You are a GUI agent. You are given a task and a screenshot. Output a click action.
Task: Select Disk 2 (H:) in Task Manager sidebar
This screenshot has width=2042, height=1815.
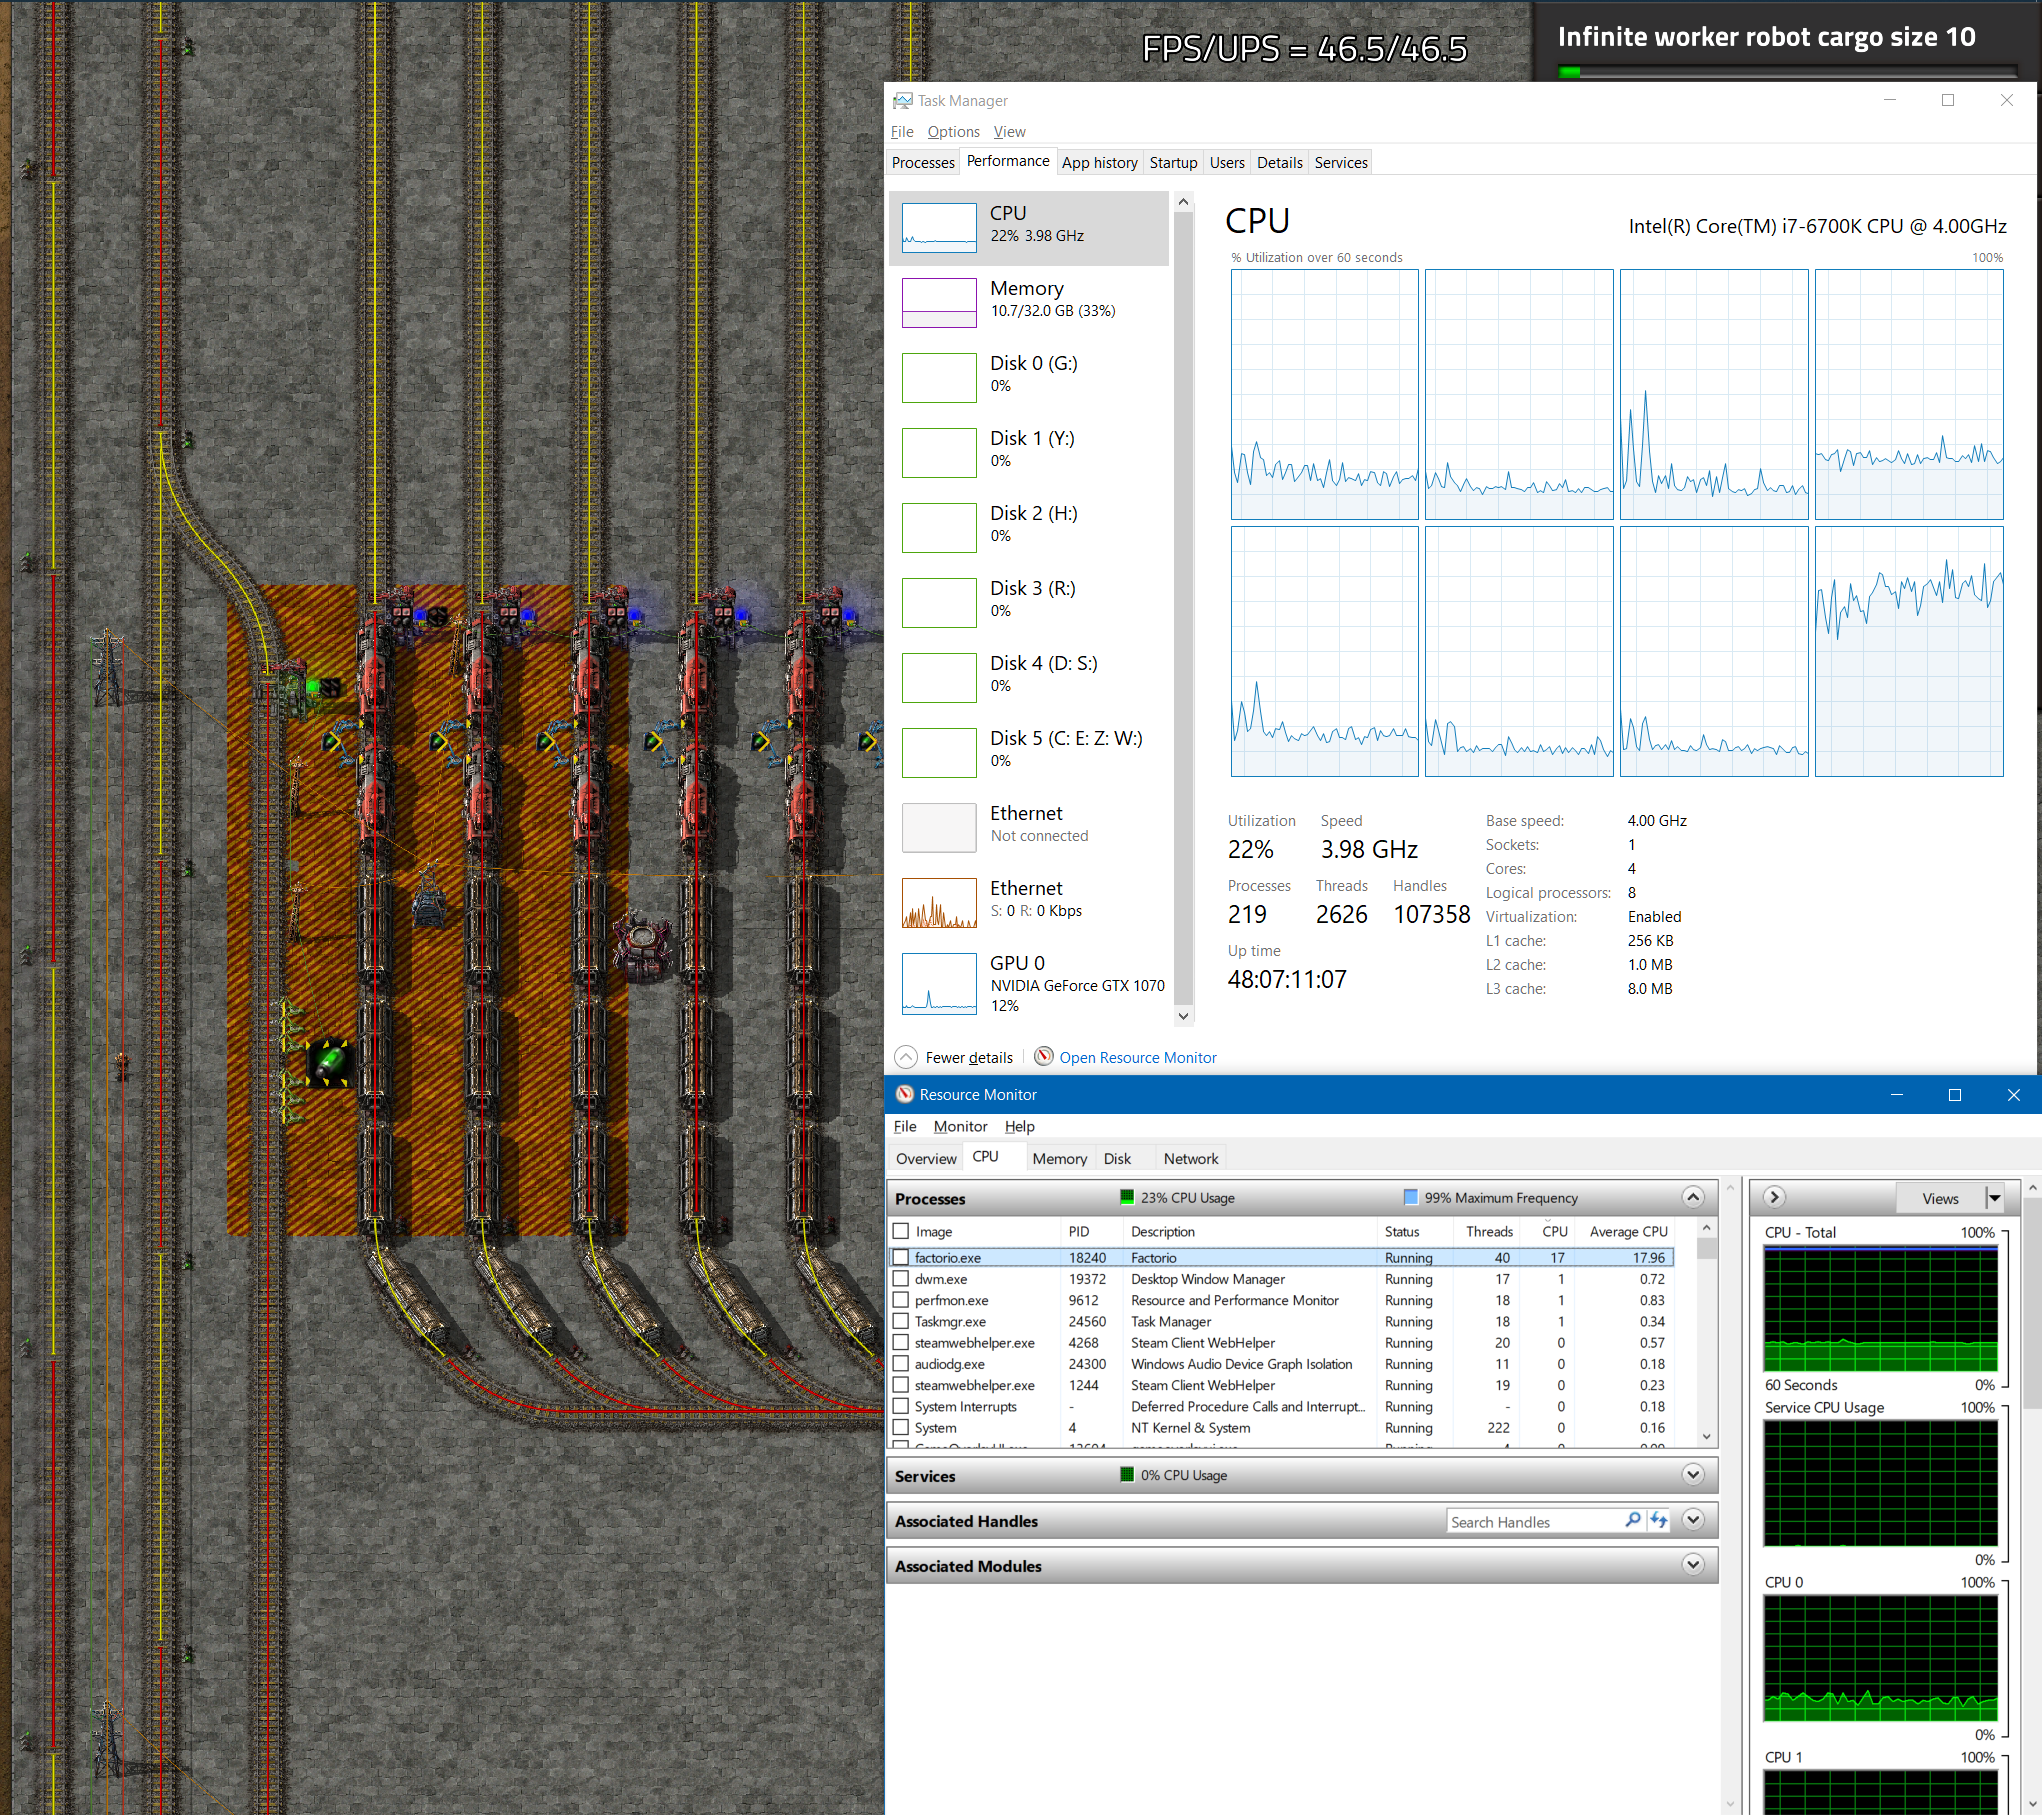[x=1028, y=527]
